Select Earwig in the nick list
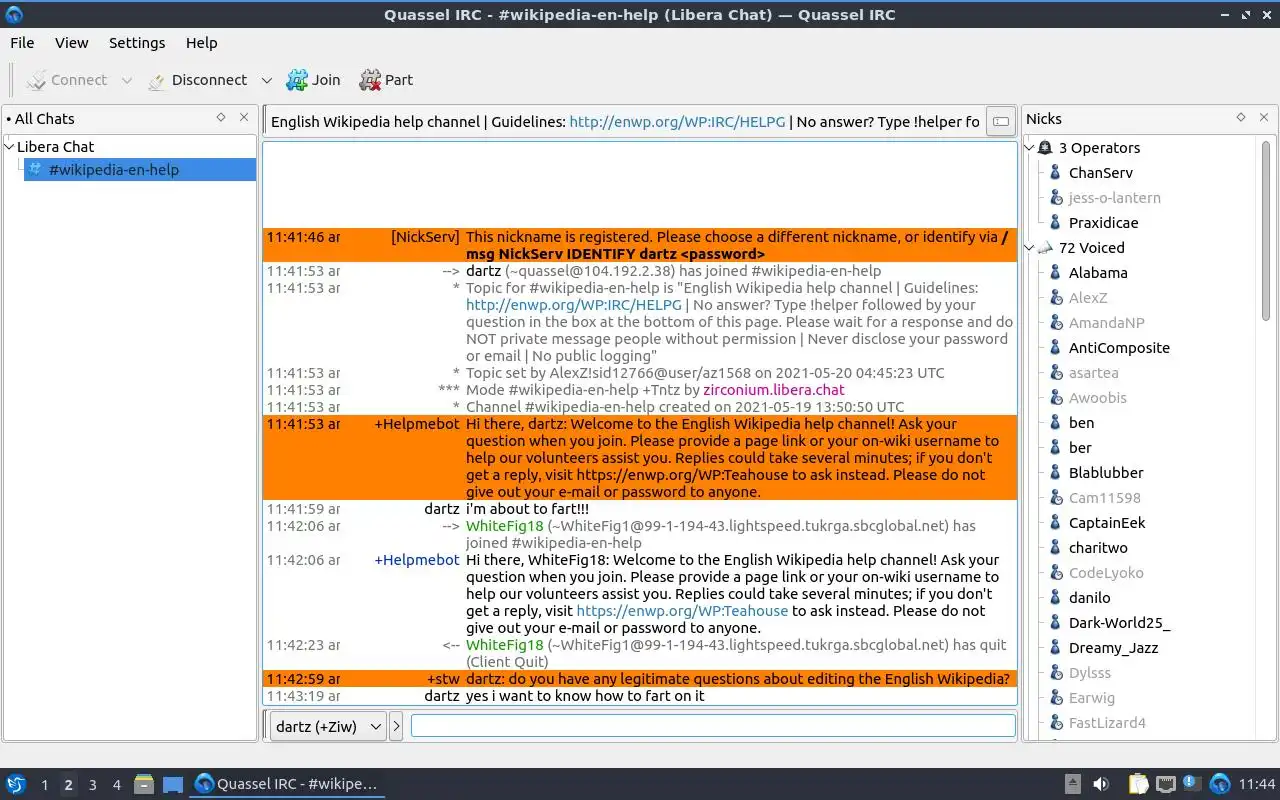 point(1092,698)
